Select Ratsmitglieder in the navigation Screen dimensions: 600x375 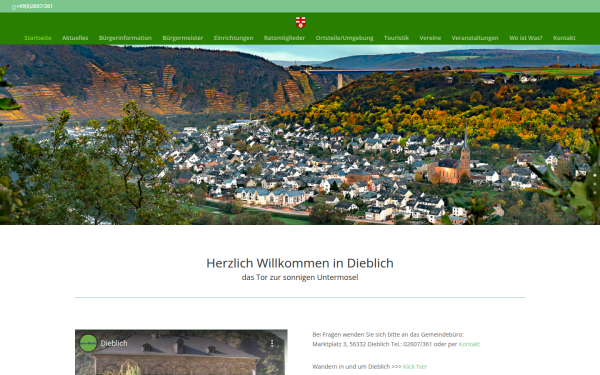tap(284, 38)
